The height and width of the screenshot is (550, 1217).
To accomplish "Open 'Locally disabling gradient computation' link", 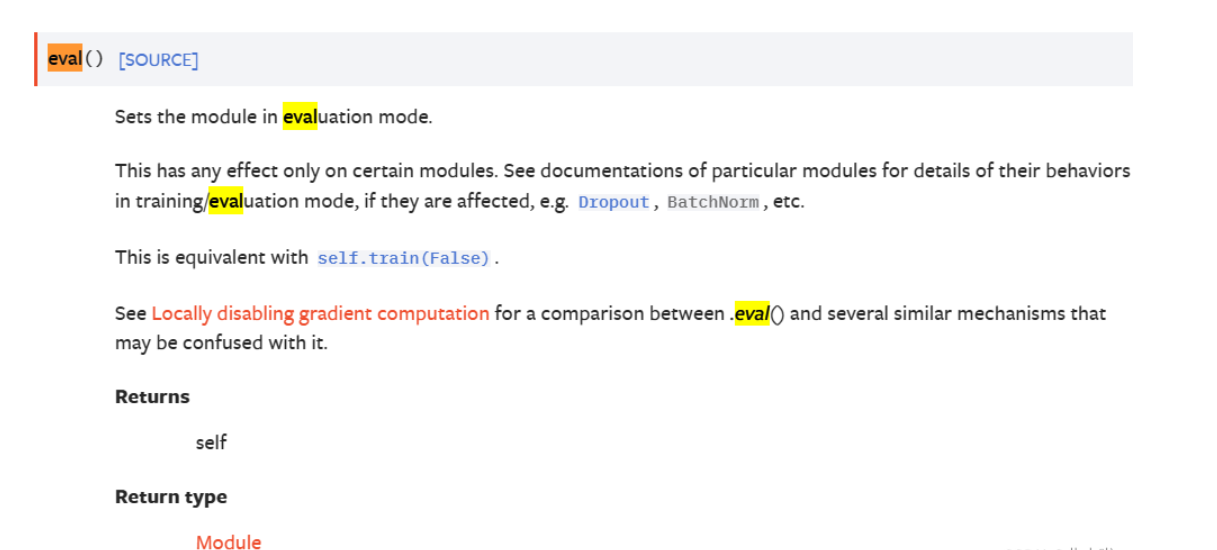I will (x=320, y=314).
